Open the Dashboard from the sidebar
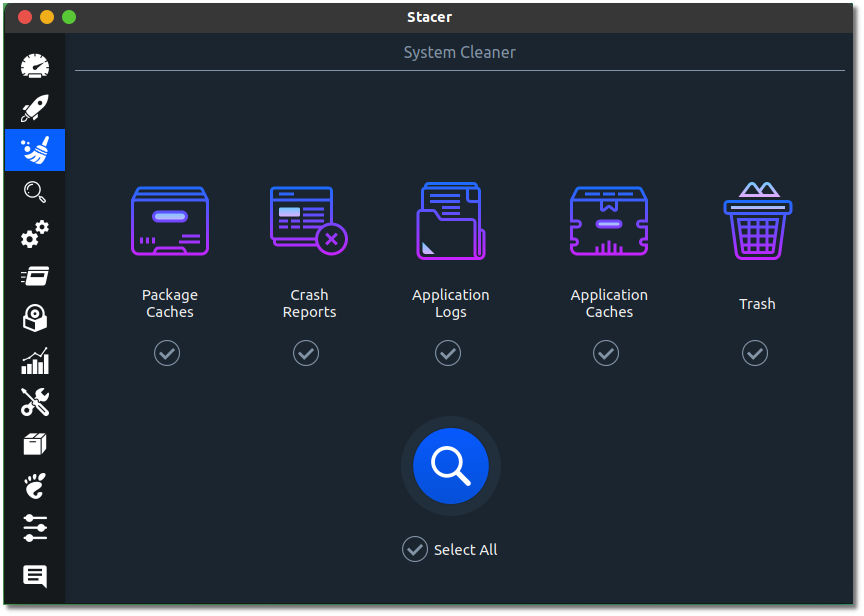Image resolution: width=864 pixels, height=616 pixels. point(34,67)
